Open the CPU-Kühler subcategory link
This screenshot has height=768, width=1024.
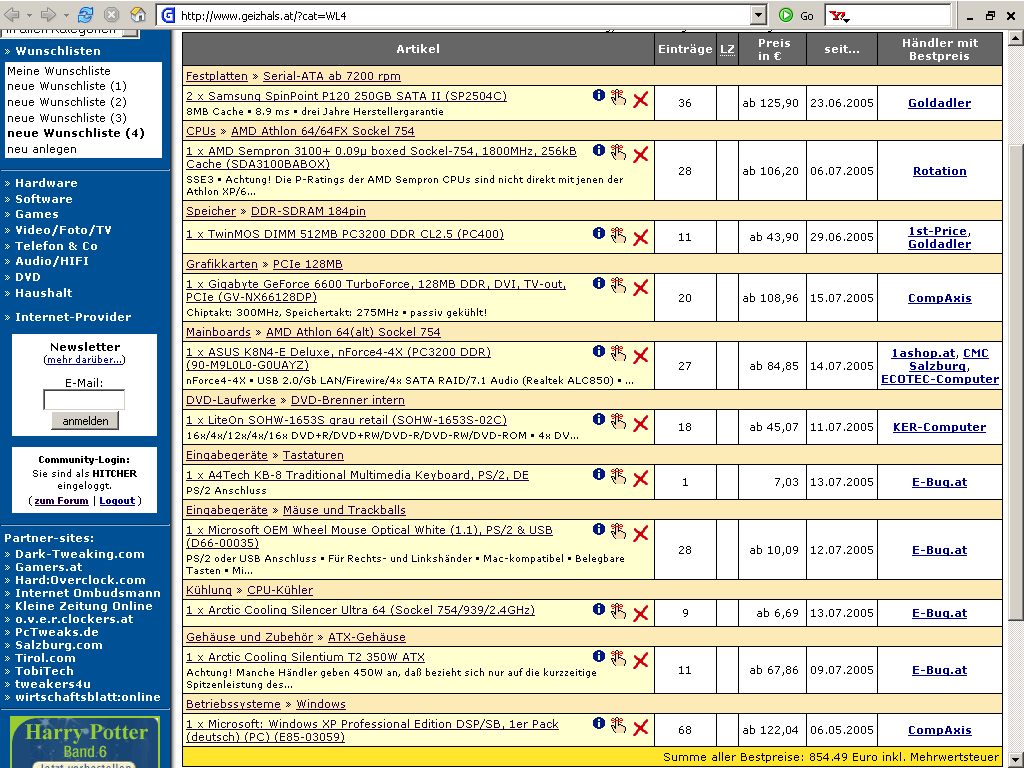(280, 590)
